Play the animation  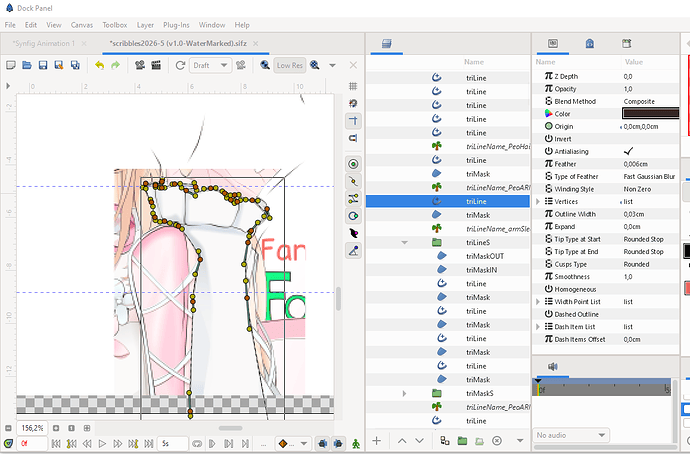[102, 443]
